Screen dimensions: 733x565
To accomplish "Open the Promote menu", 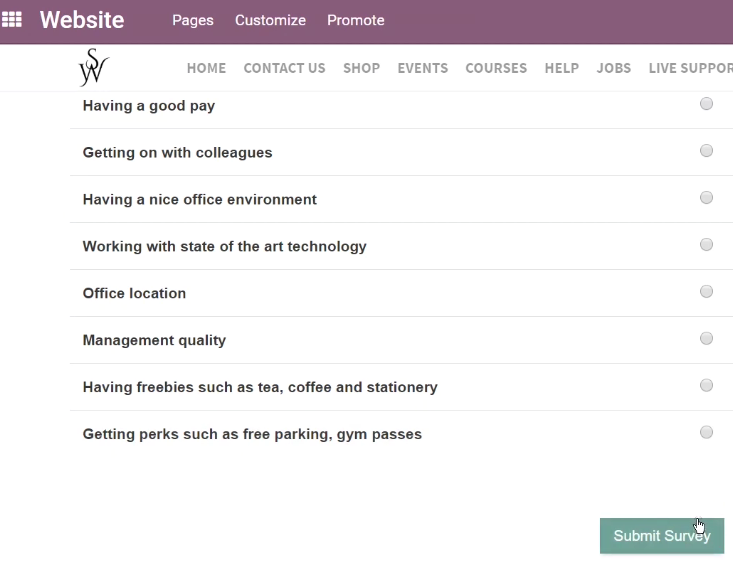I will 356,20.
